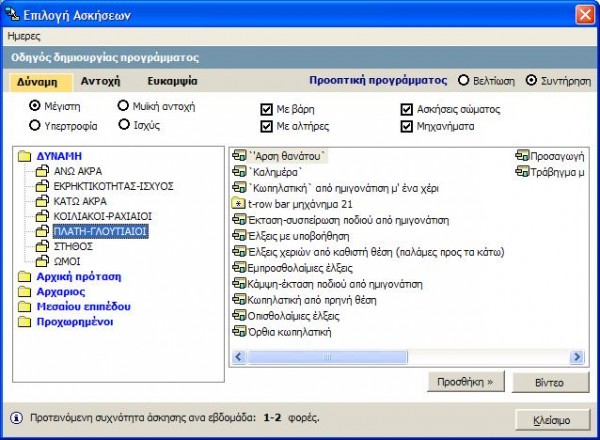
Task: Open the 'ΣΤΗΘΟΣ' subfolder in tree
Action: tap(73, 246)
